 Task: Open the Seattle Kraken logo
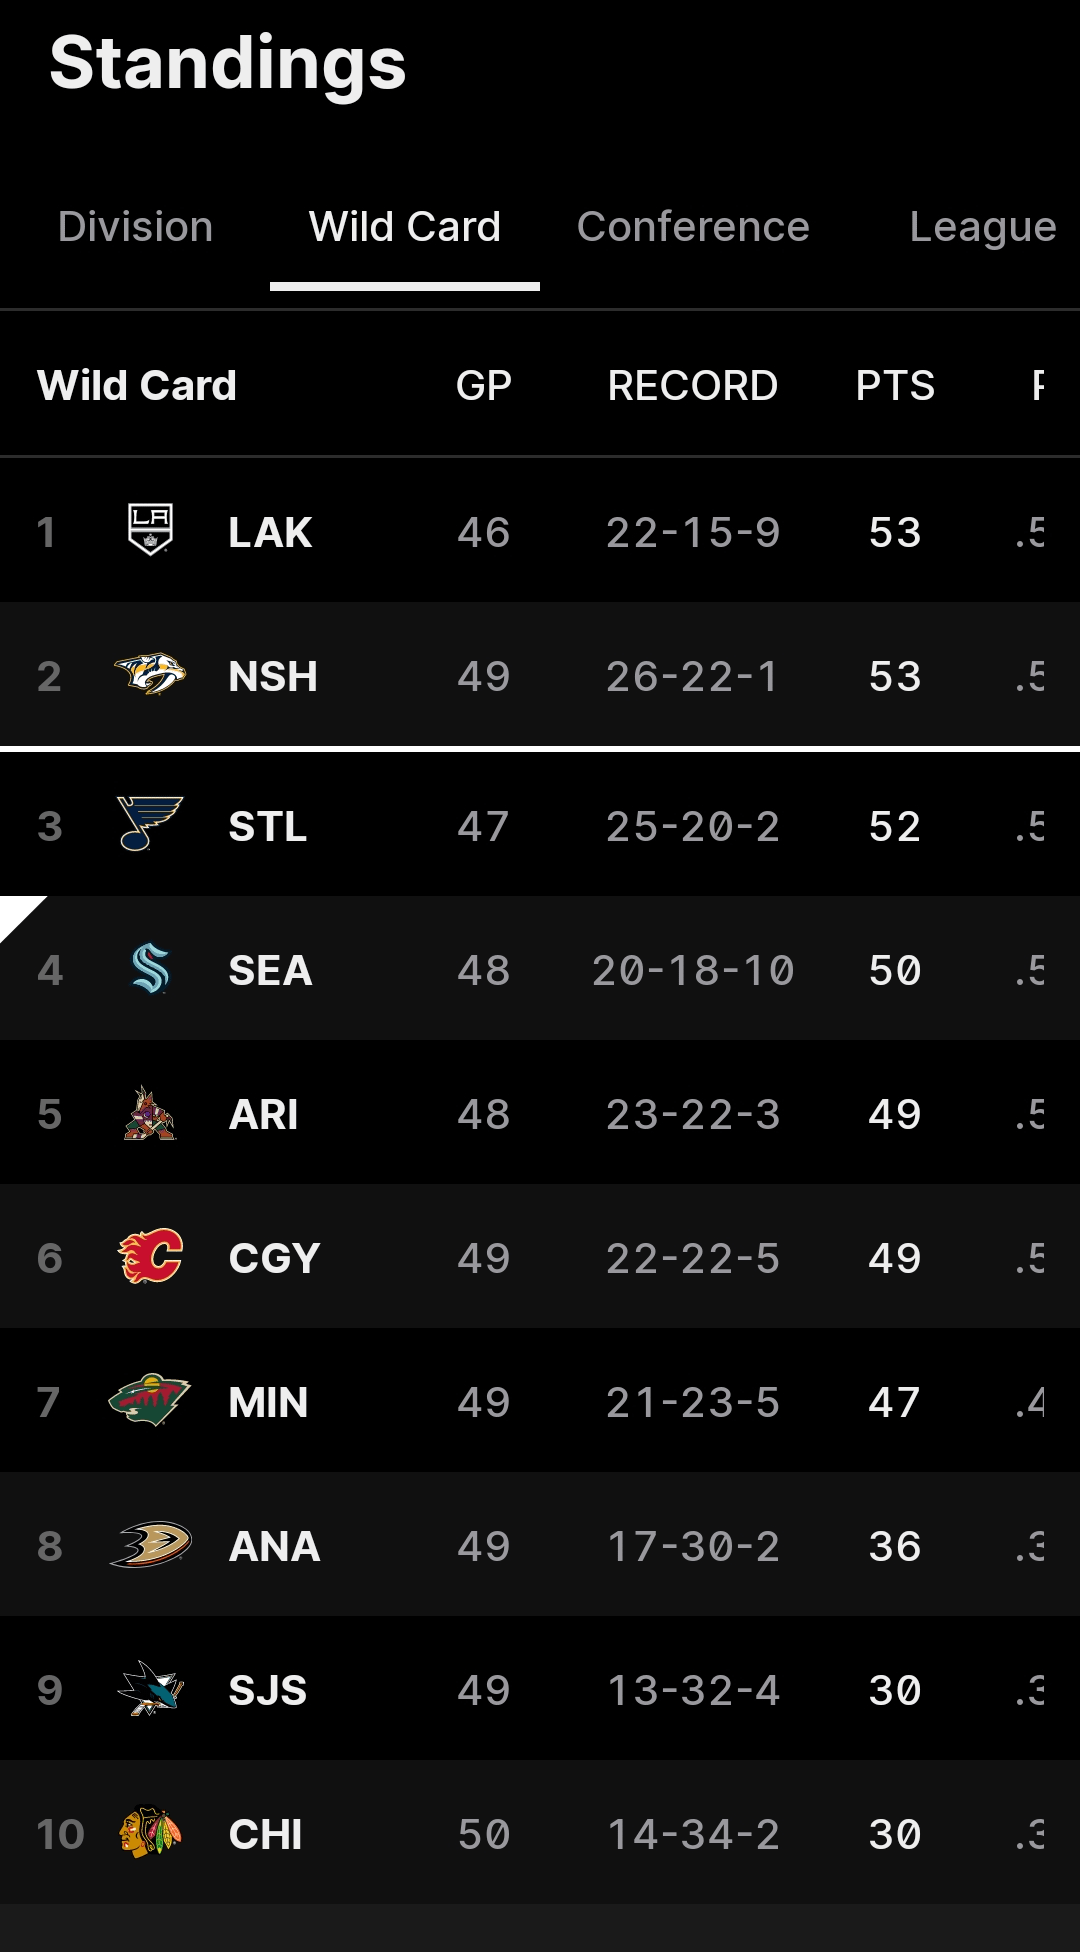(150, 969)
